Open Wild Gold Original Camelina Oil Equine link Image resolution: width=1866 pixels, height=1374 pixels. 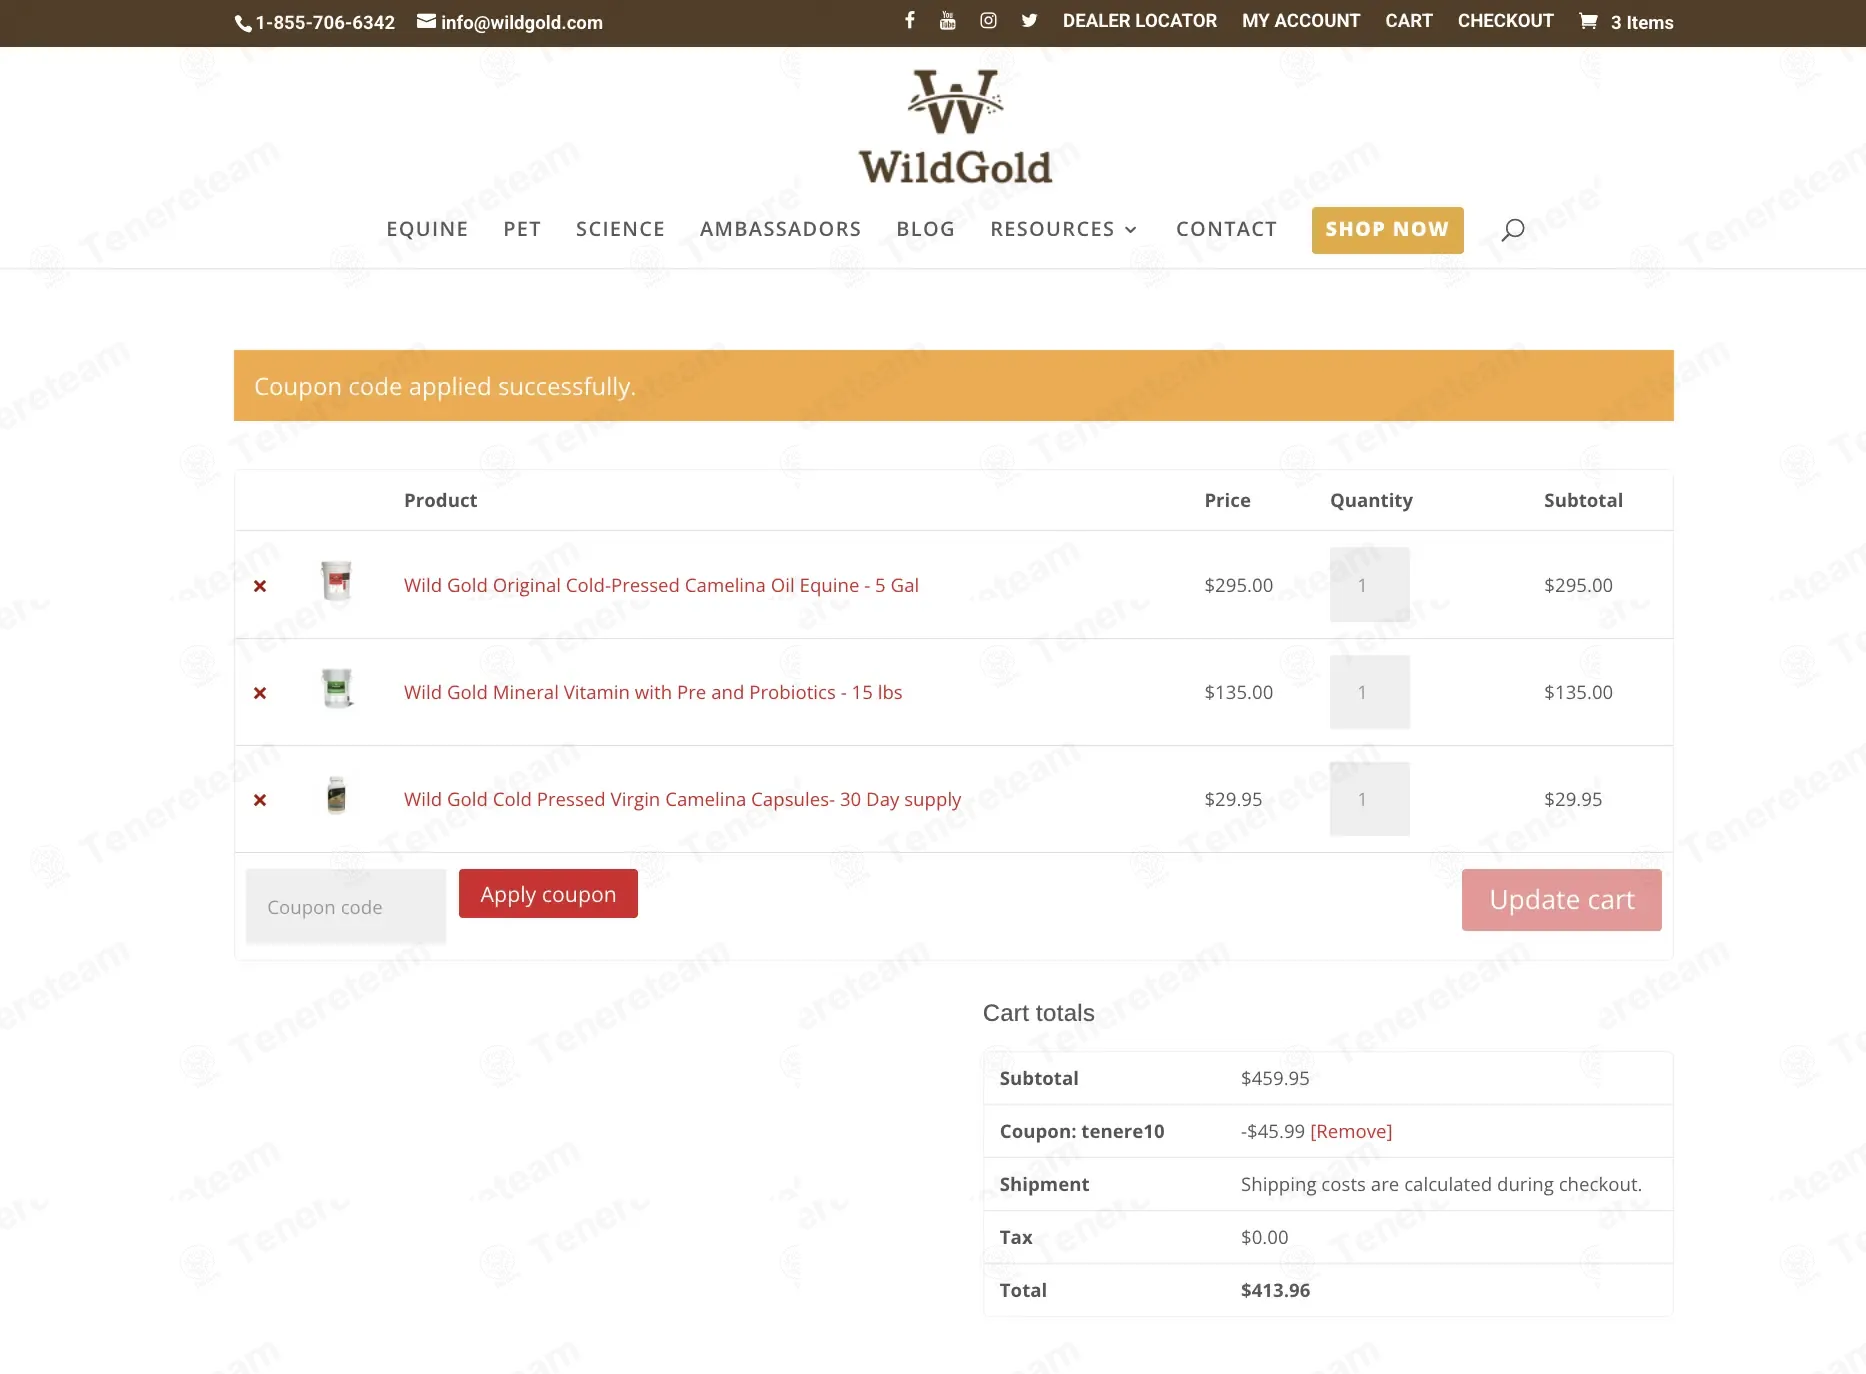tap(661, 586)
